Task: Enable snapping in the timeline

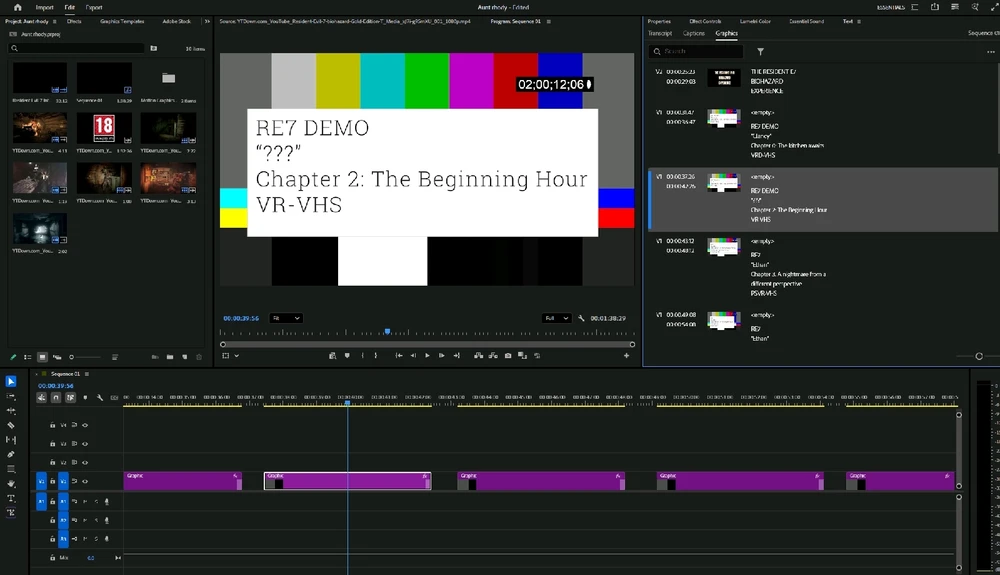Action: (56, 398)
